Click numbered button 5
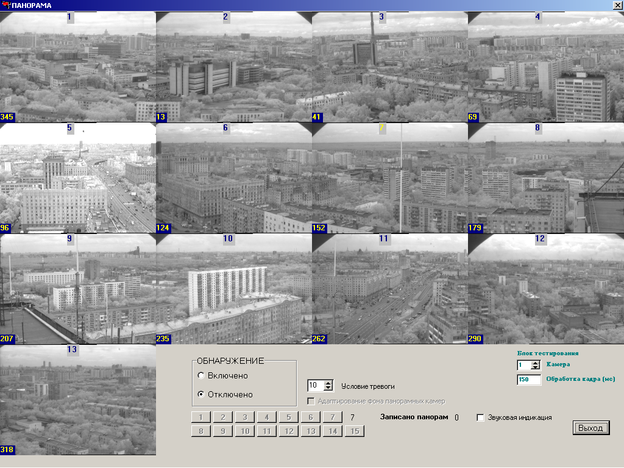 [289, 417]
